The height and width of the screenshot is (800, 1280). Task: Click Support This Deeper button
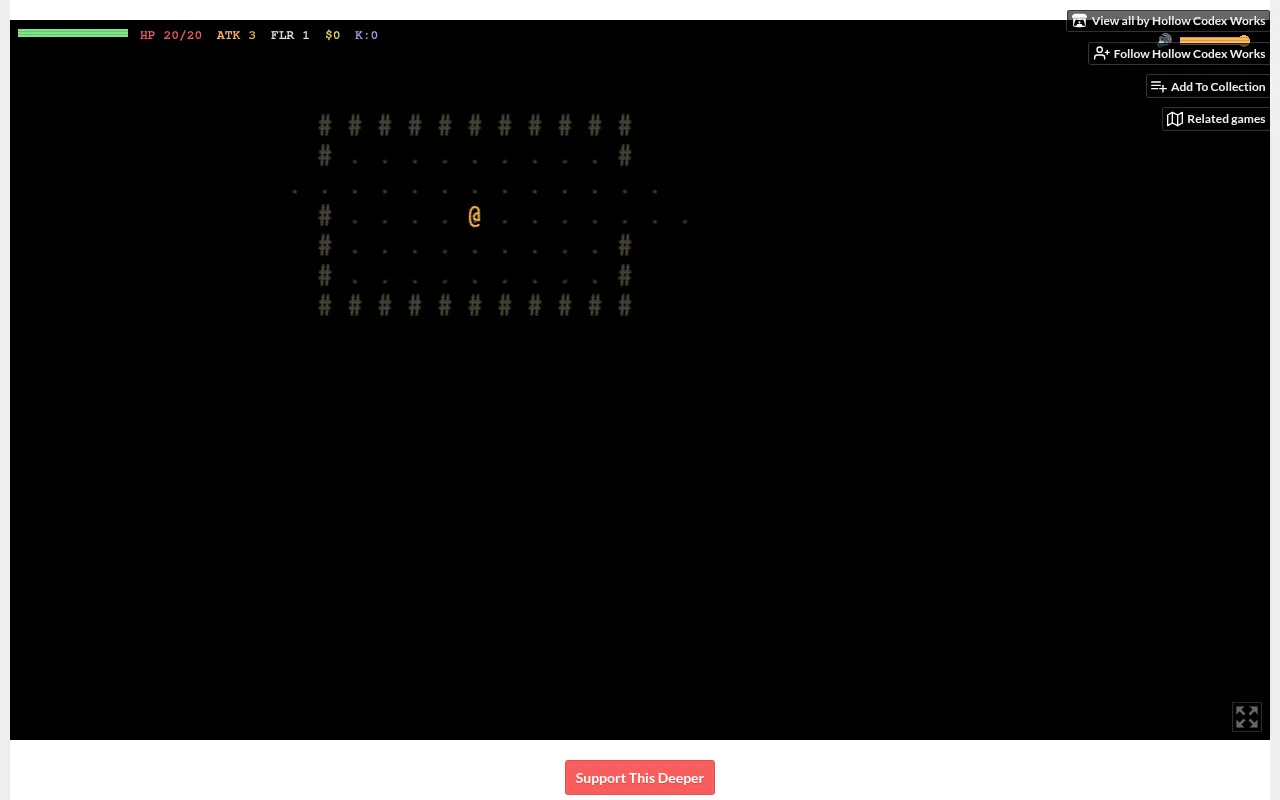(640, 778)
